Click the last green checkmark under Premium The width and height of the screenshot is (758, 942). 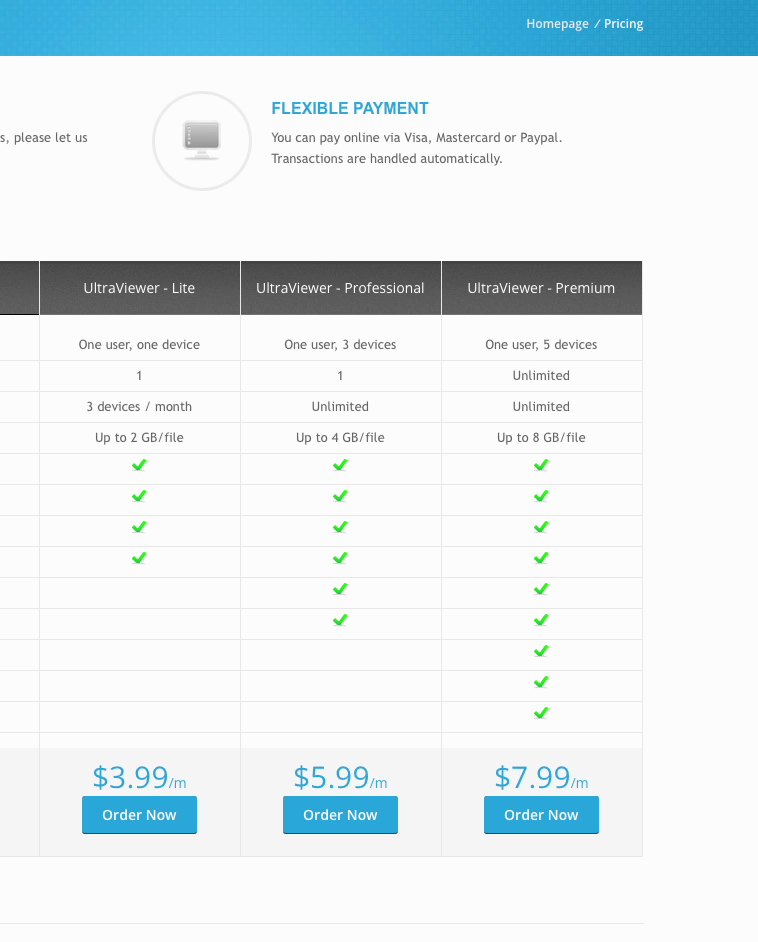point(541,713)
